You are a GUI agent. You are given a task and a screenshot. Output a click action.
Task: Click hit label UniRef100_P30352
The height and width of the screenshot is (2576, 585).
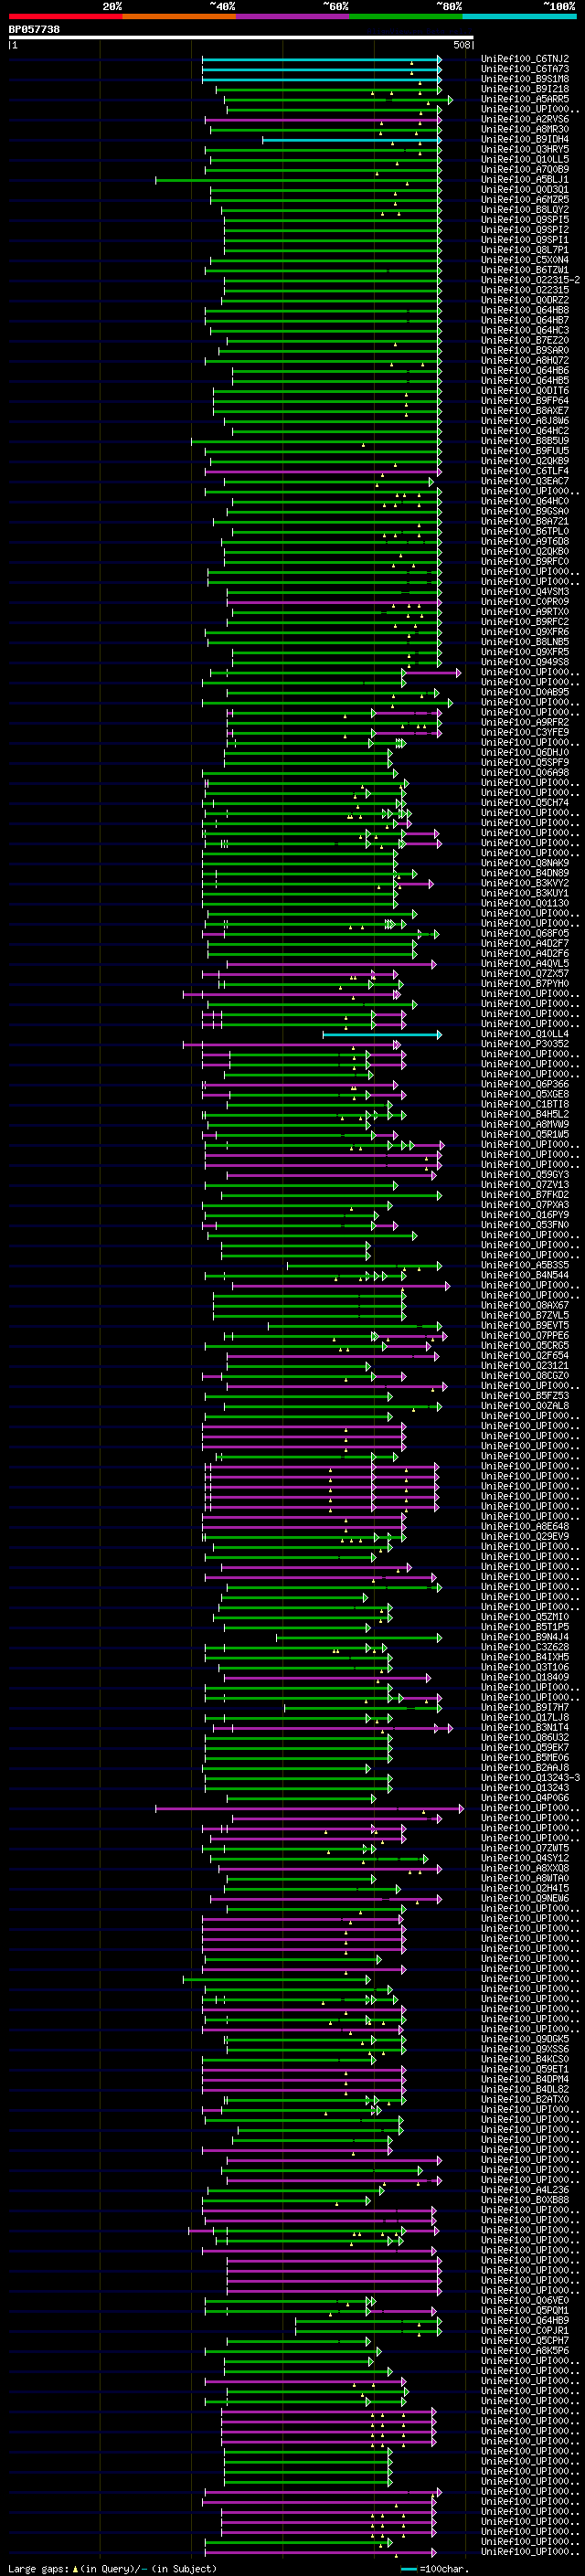pos(525,1044)
